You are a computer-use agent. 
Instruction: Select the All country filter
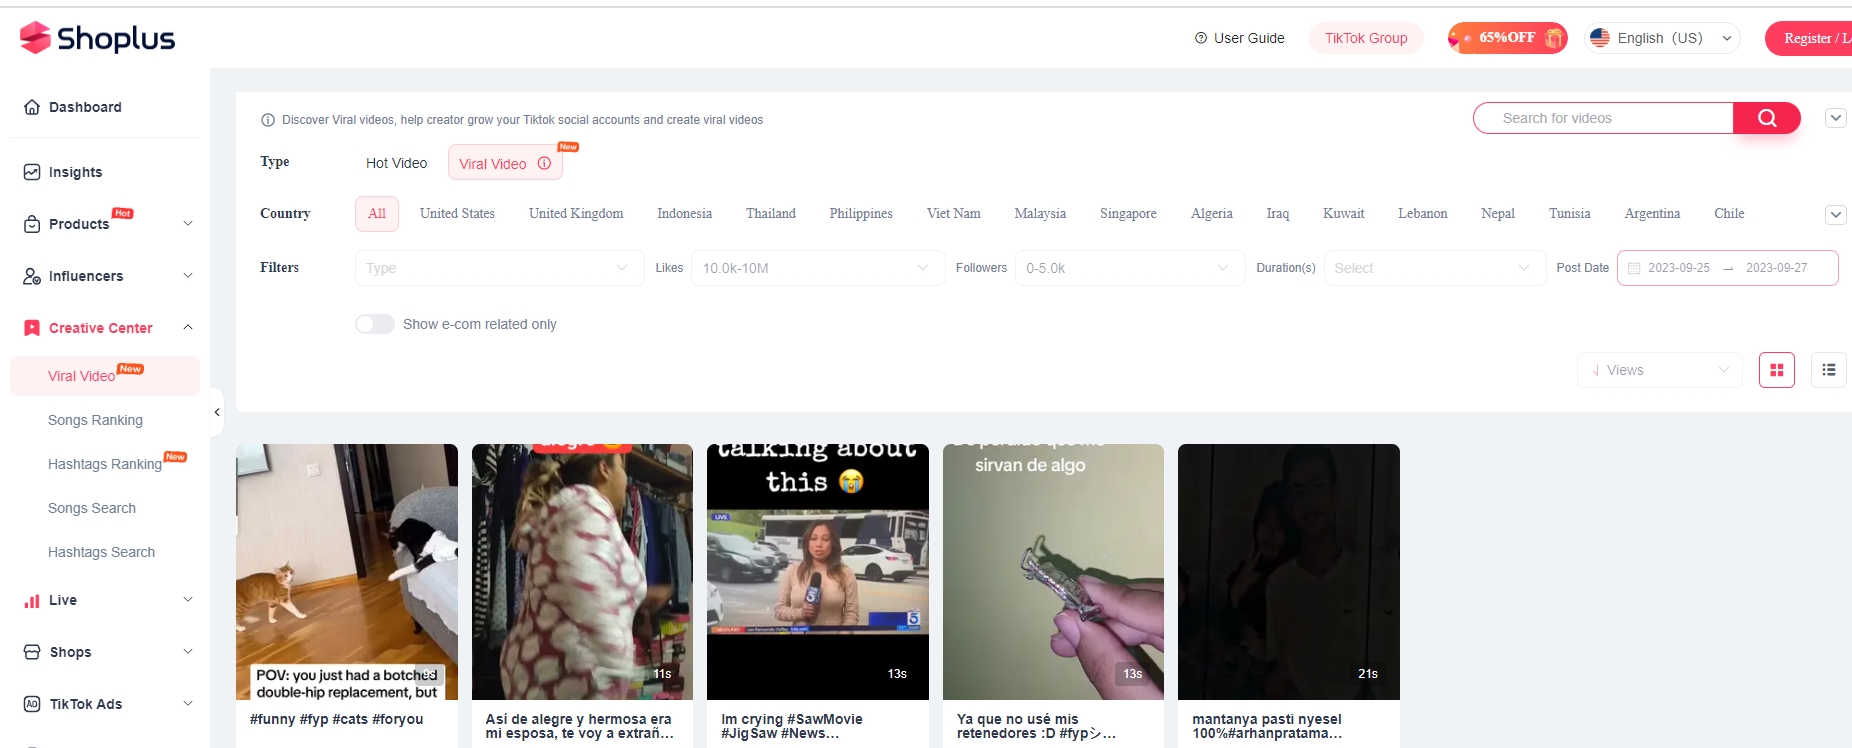coord(377,214)
